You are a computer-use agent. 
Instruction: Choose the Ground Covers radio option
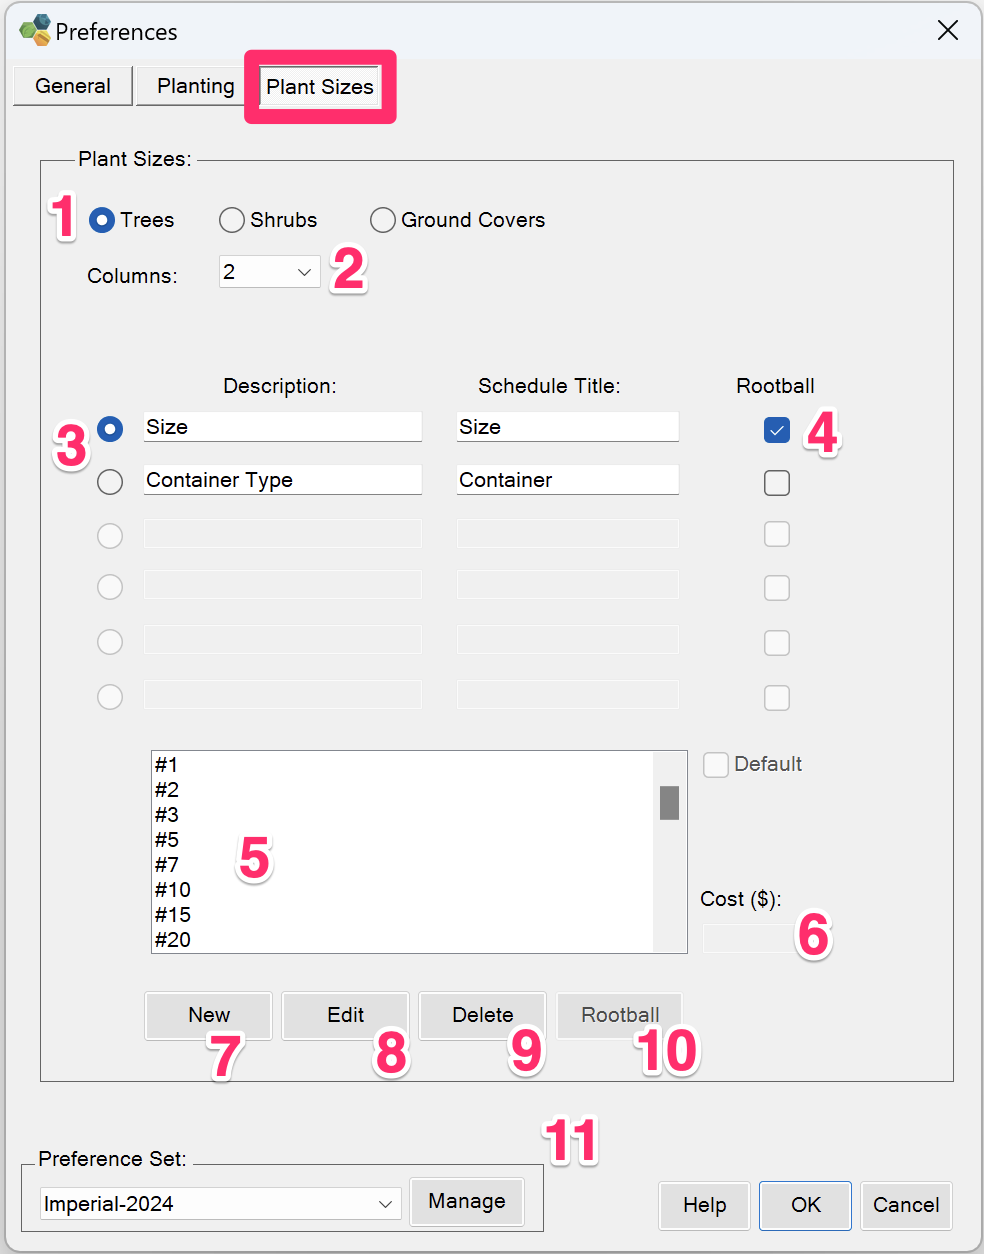pyautogui.click(x=383, y=220)
